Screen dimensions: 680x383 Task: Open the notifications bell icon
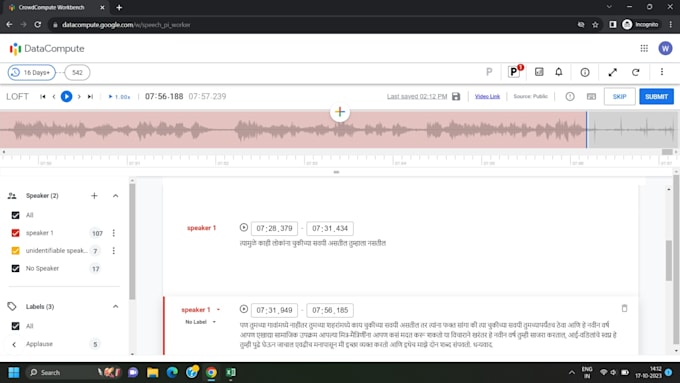click(559, 72)
